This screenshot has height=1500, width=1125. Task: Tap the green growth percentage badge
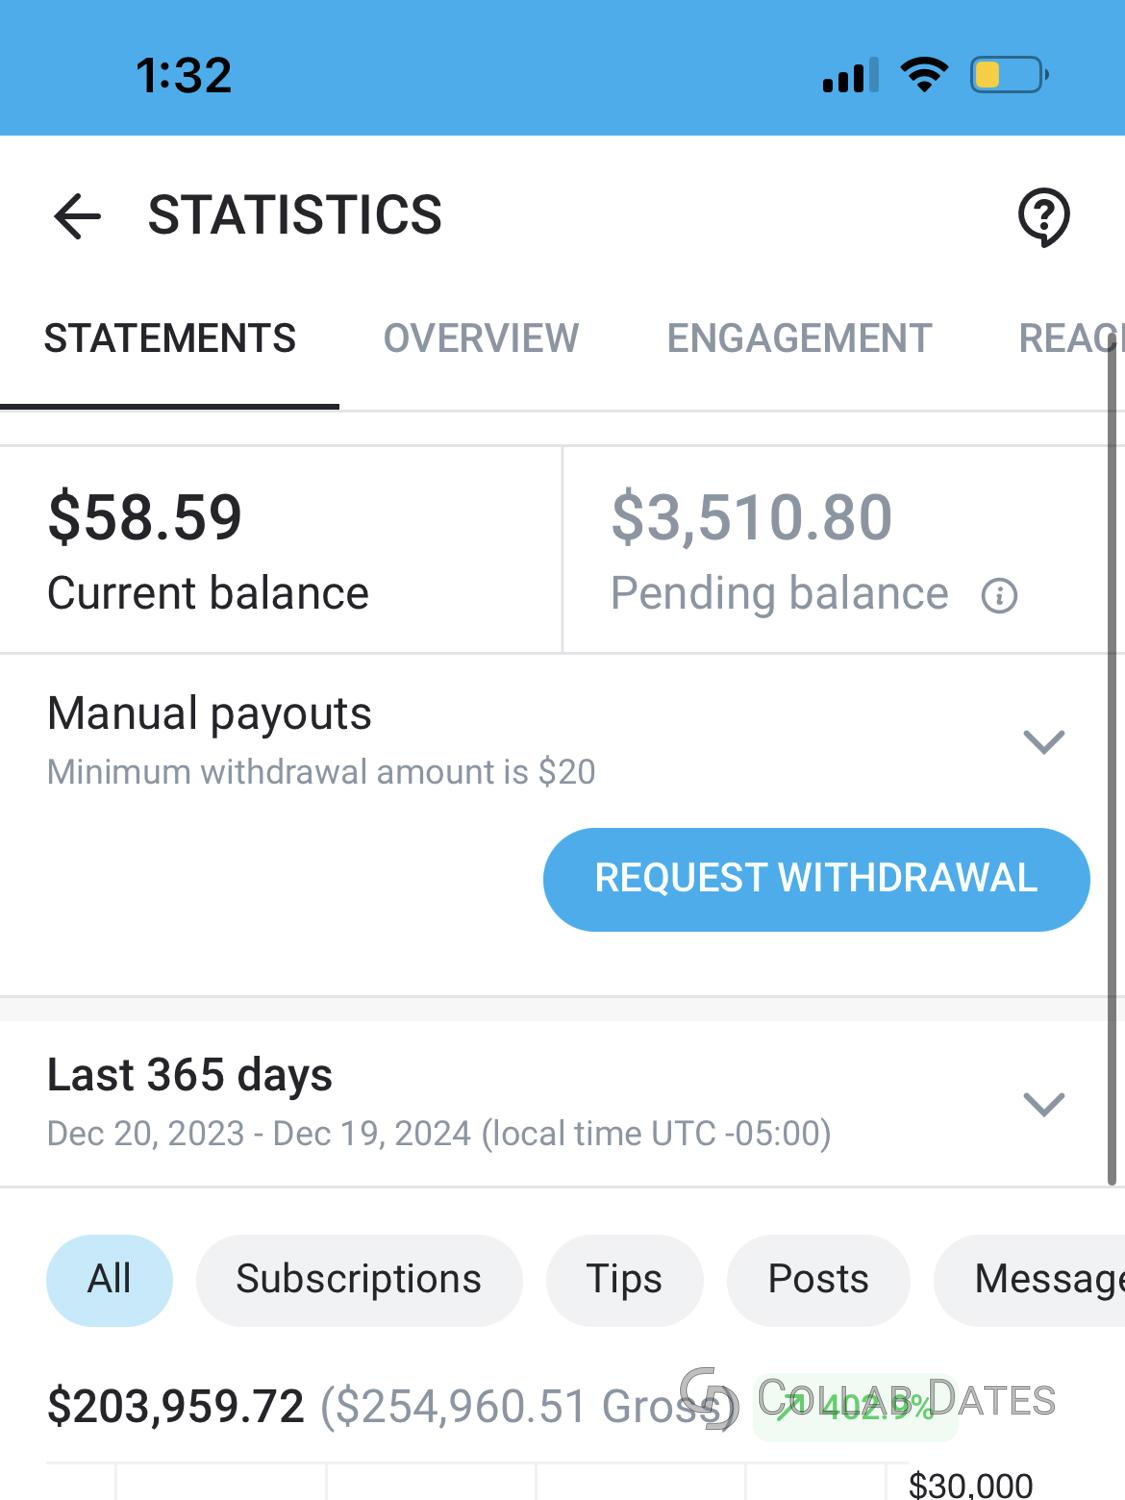856,1406
